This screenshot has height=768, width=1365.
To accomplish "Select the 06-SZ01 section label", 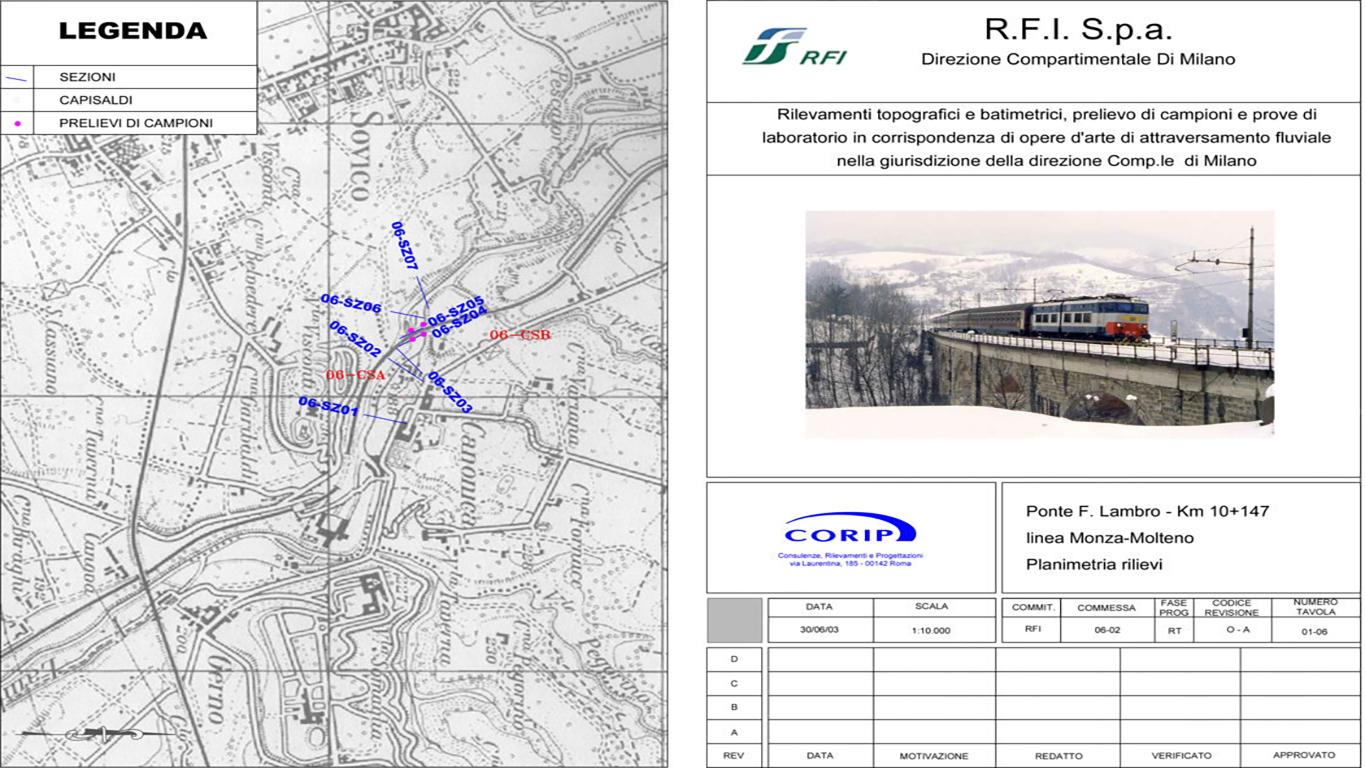I will (x=328, y=404).
